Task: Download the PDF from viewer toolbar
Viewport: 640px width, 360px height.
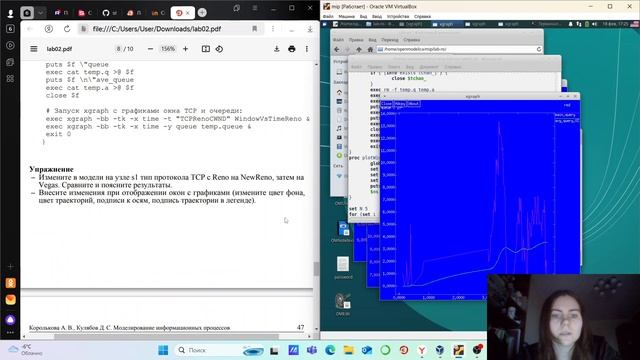Action: [x=276, y=49]
